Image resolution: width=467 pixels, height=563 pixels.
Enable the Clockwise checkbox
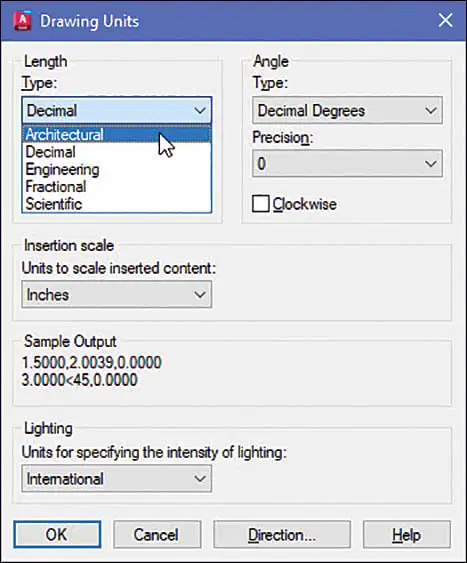pyautogui.click(x=261, y=204)
